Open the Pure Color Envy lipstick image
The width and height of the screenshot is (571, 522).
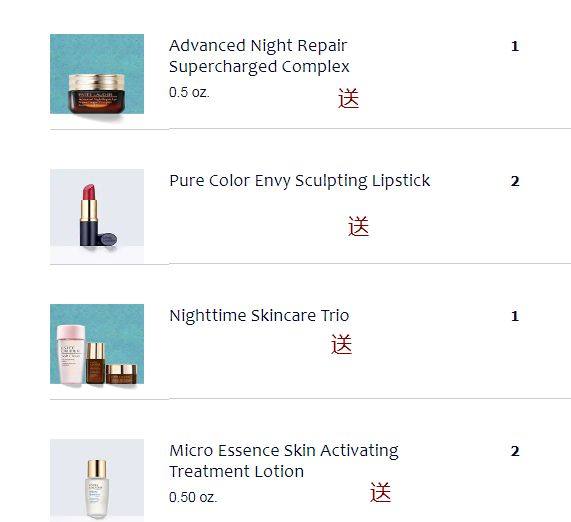tap(97, 216)
